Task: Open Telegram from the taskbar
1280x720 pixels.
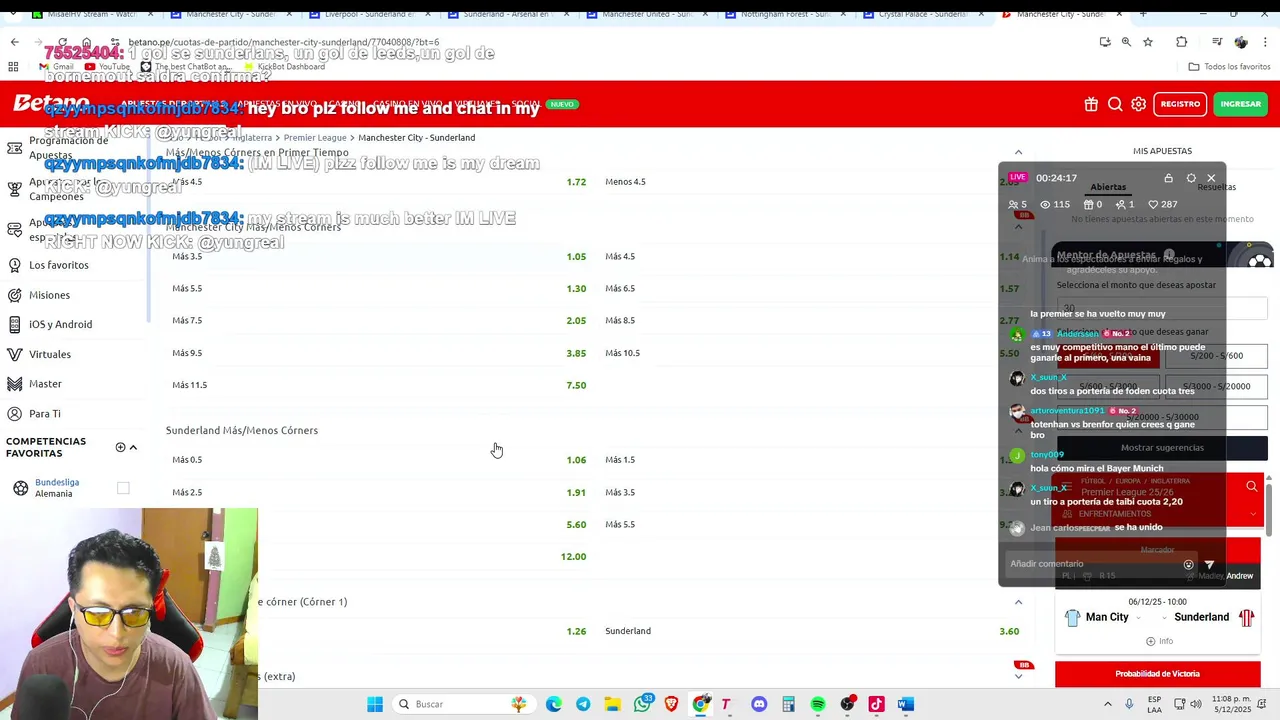Action: coord(583,704)
